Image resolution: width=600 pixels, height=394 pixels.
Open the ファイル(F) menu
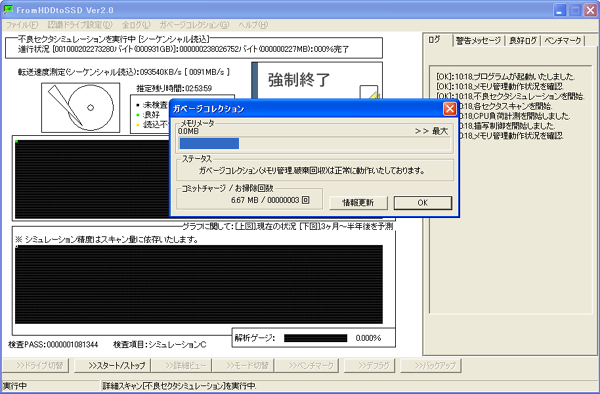tap(22, 25)
